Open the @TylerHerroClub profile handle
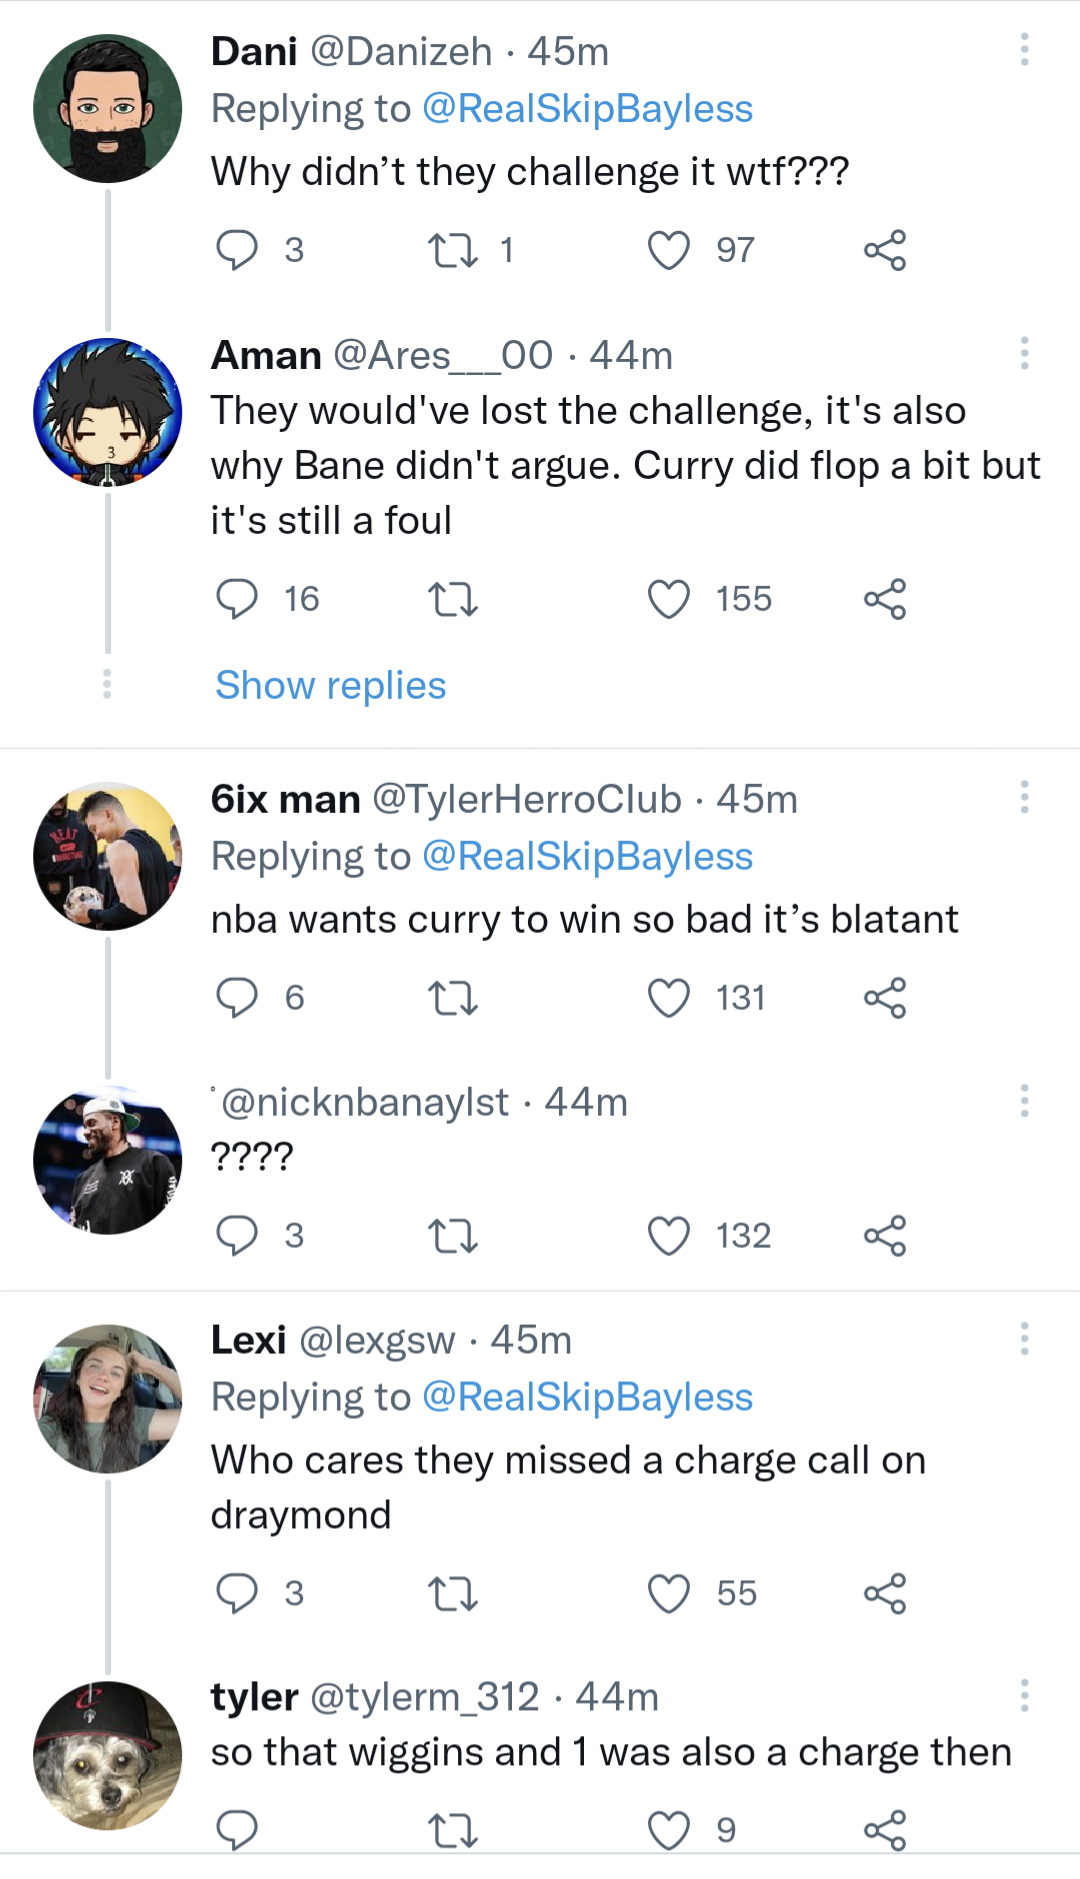This screenshot has height=1879, width=1080. coord(526,800)
